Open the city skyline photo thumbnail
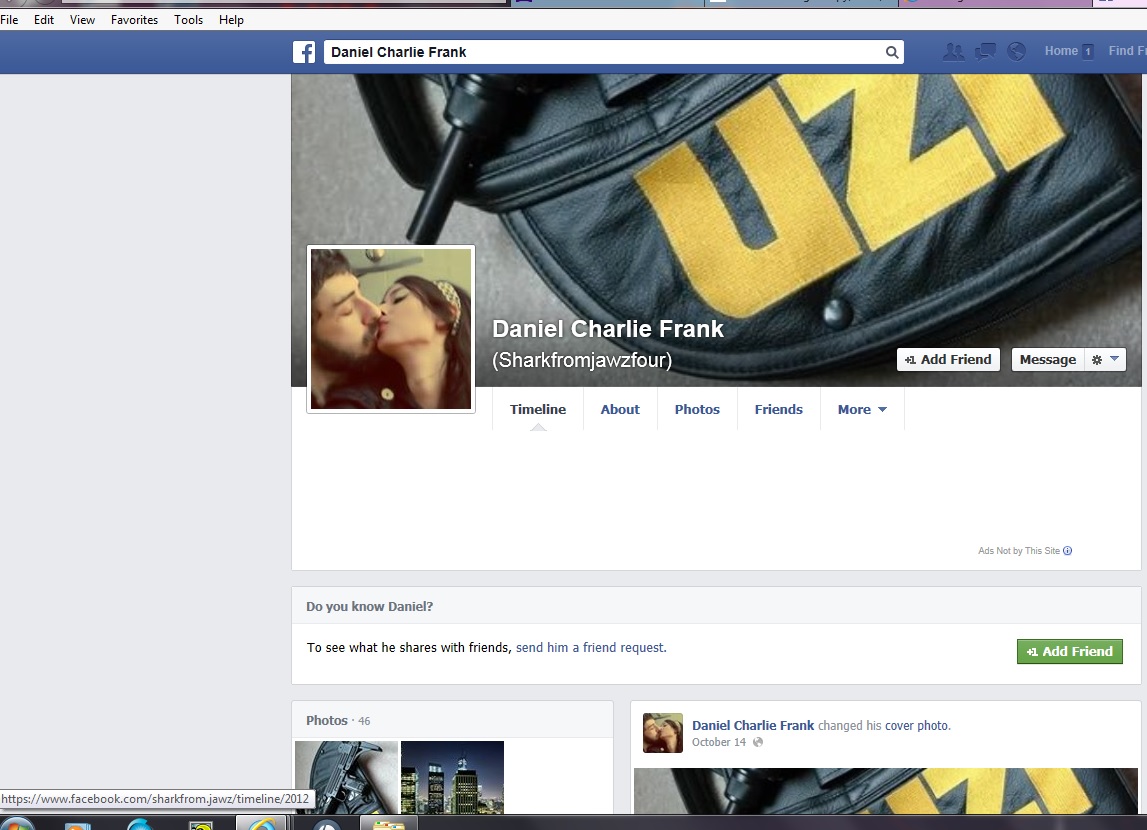 click(452, 777)
